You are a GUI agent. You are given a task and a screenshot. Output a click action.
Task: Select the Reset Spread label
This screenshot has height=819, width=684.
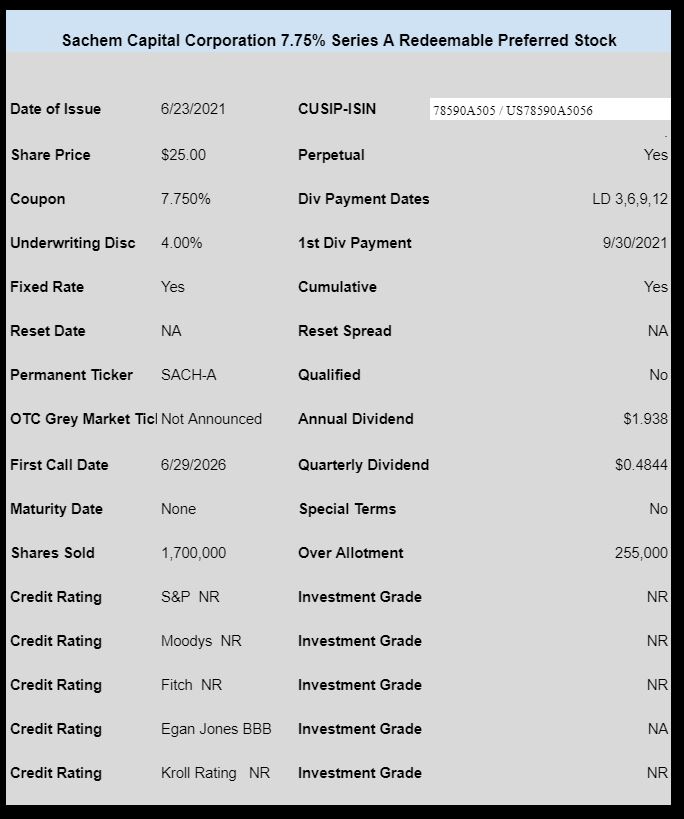click(345, 331)
